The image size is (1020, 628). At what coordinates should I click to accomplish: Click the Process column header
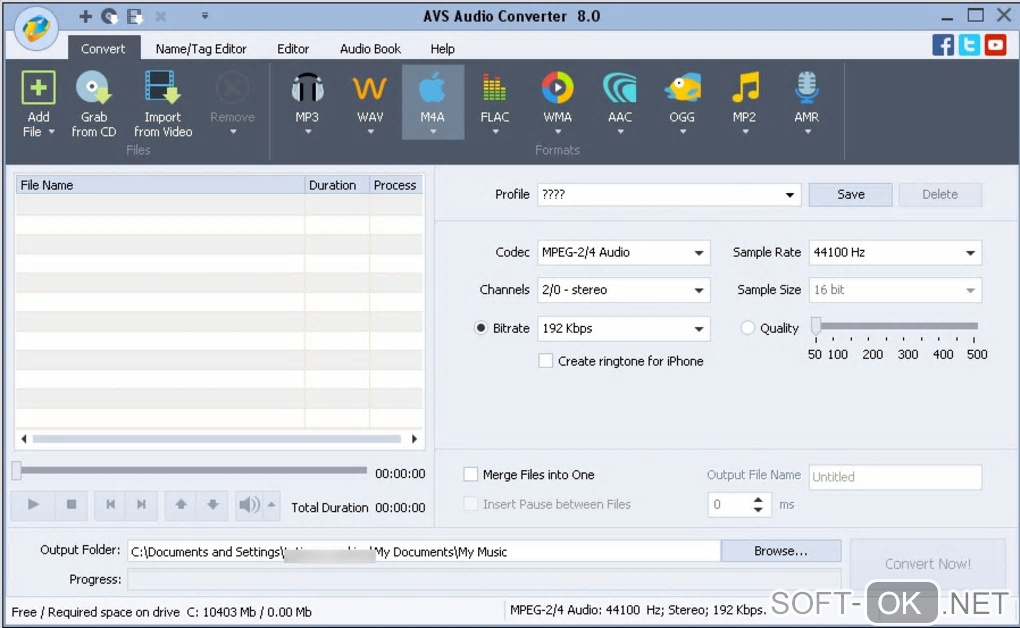pos(396,185)
